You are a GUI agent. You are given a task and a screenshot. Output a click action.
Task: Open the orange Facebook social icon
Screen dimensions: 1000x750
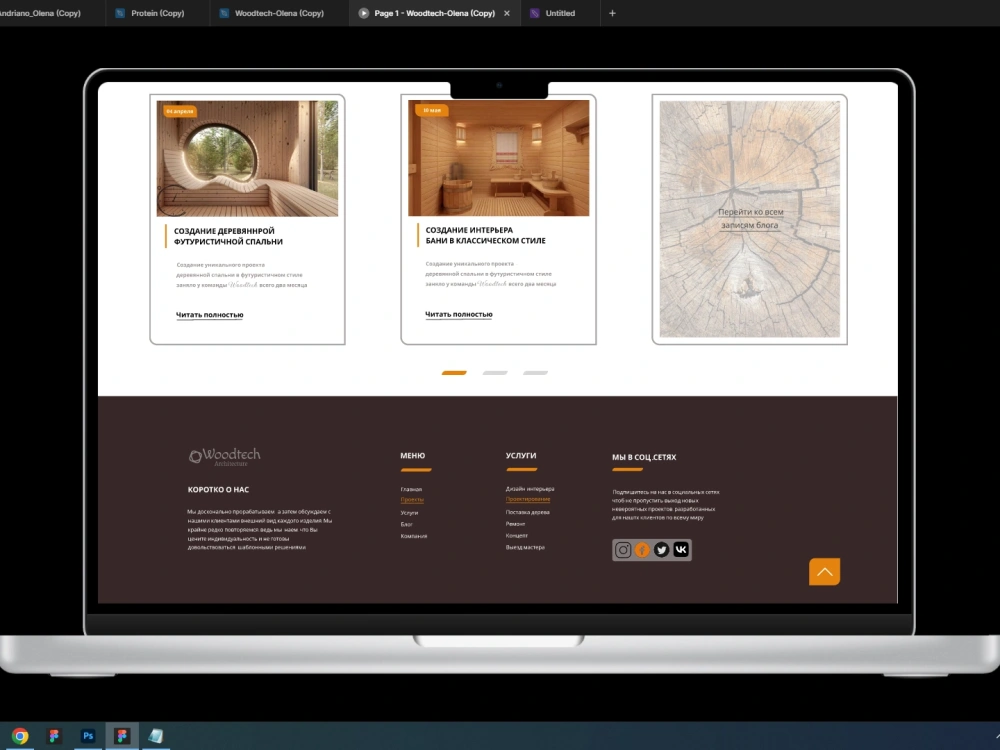click(x=642, y=550)
